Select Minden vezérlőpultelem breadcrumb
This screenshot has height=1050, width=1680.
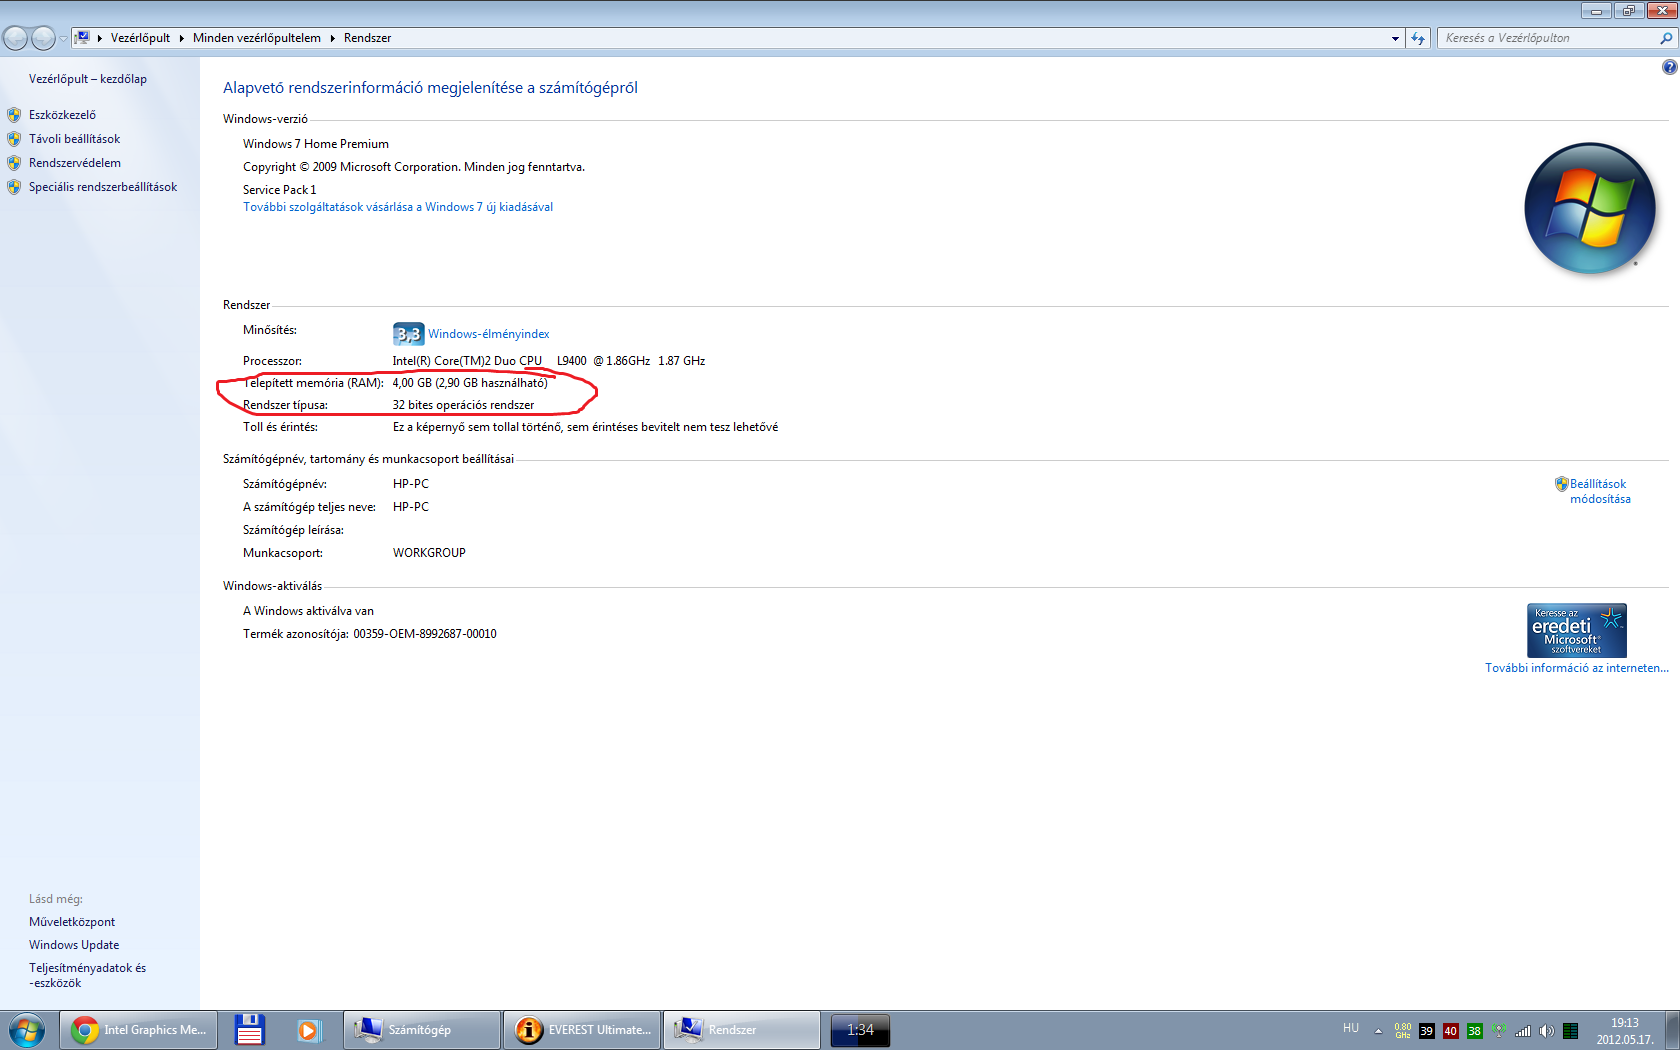tap(257, 38)
